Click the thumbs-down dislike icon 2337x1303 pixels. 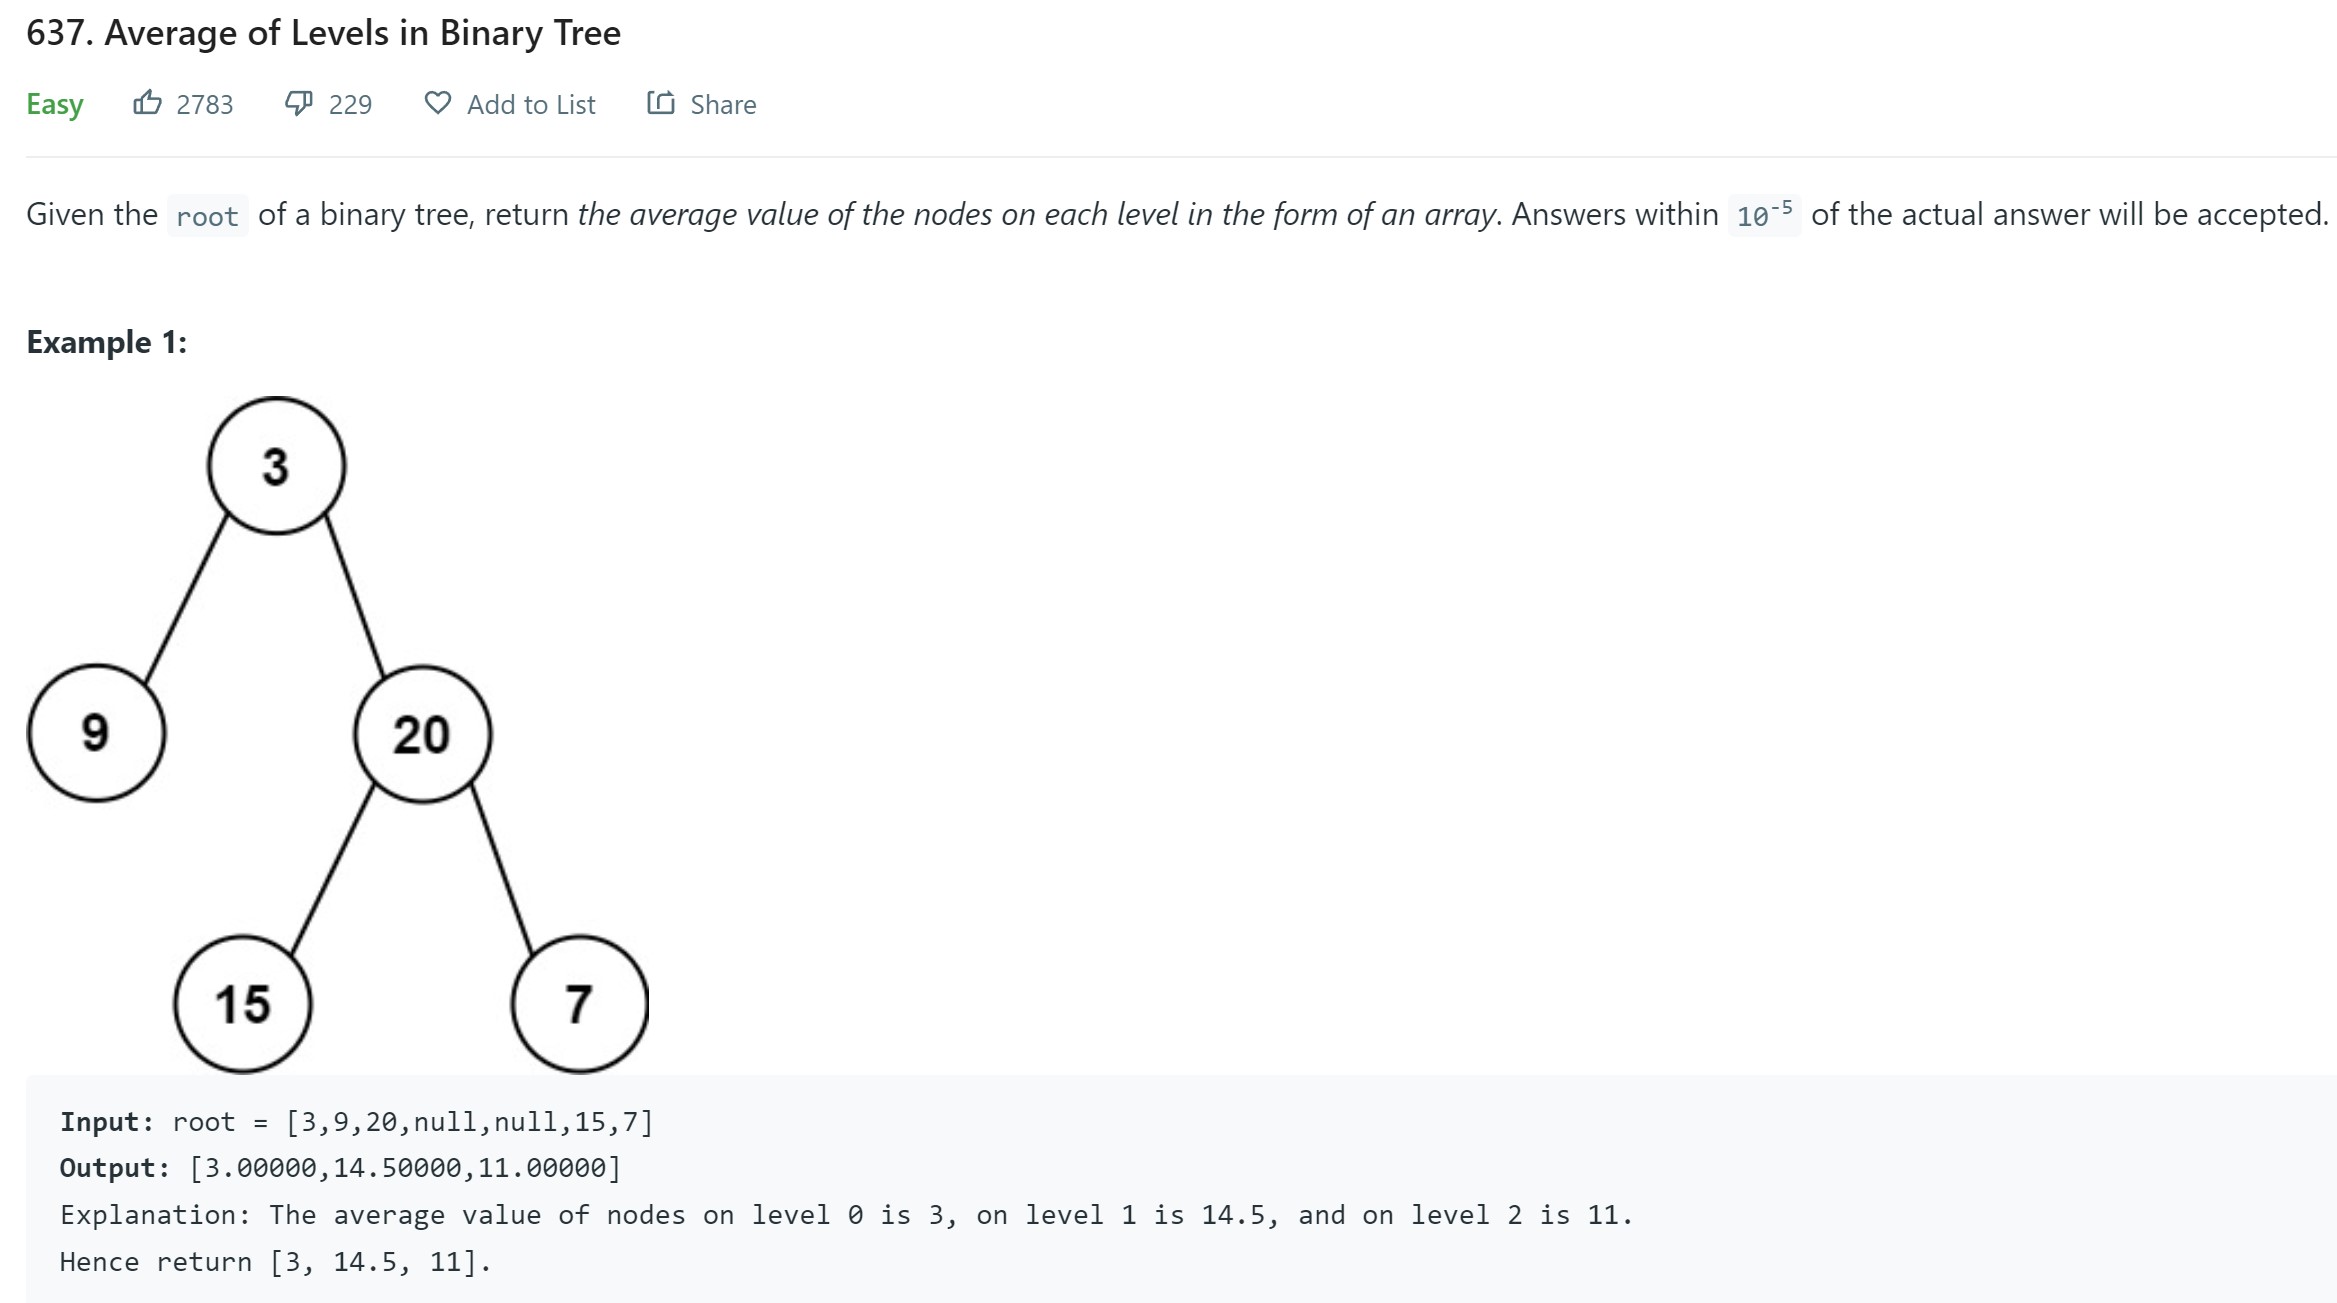pos(298,103)
